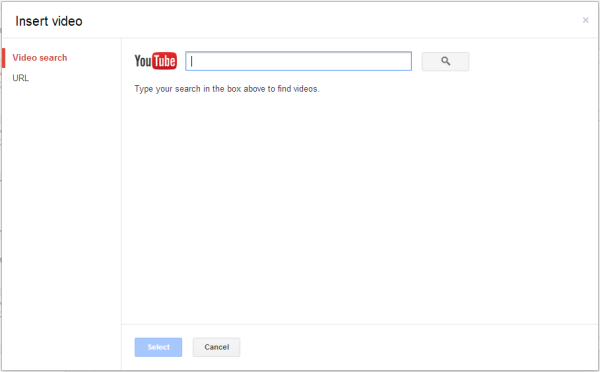
Task: Focus the YouTube search text box
Action: [x=298, y=61]
